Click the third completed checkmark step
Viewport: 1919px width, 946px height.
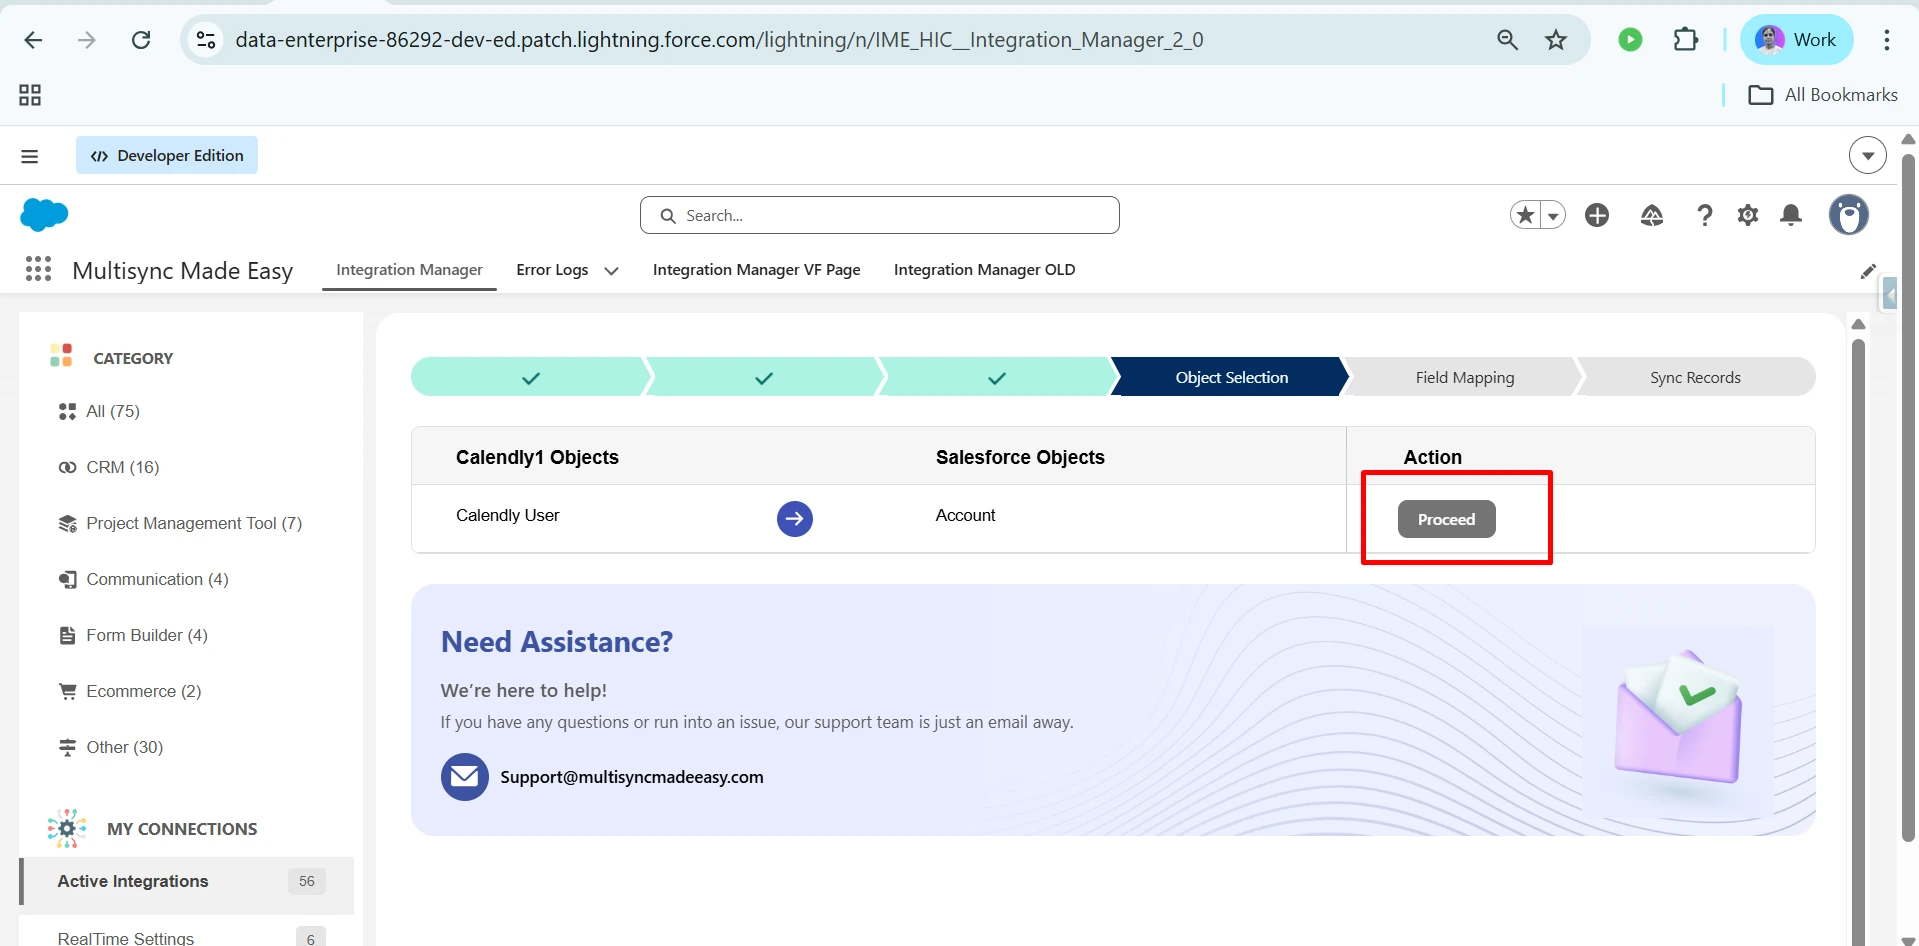[x=997, y=377]
